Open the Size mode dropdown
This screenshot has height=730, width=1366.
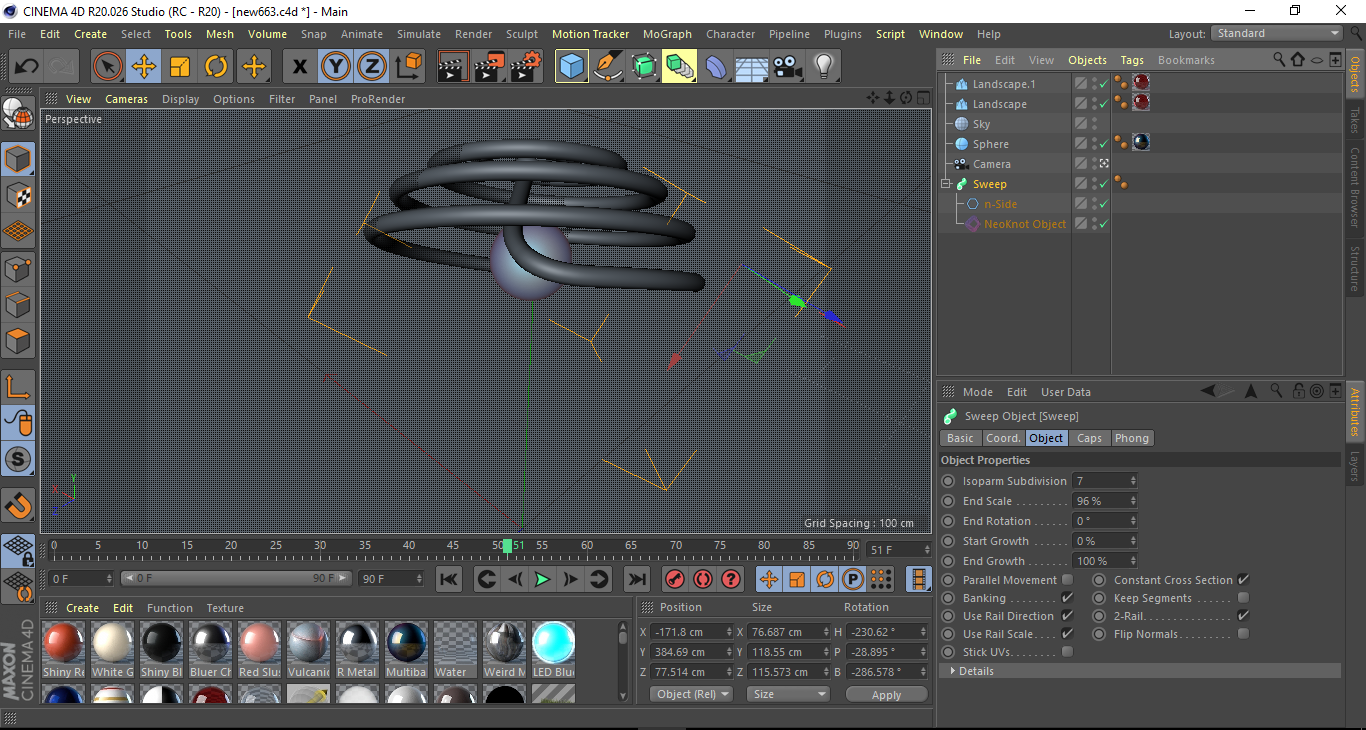point(790,694)
